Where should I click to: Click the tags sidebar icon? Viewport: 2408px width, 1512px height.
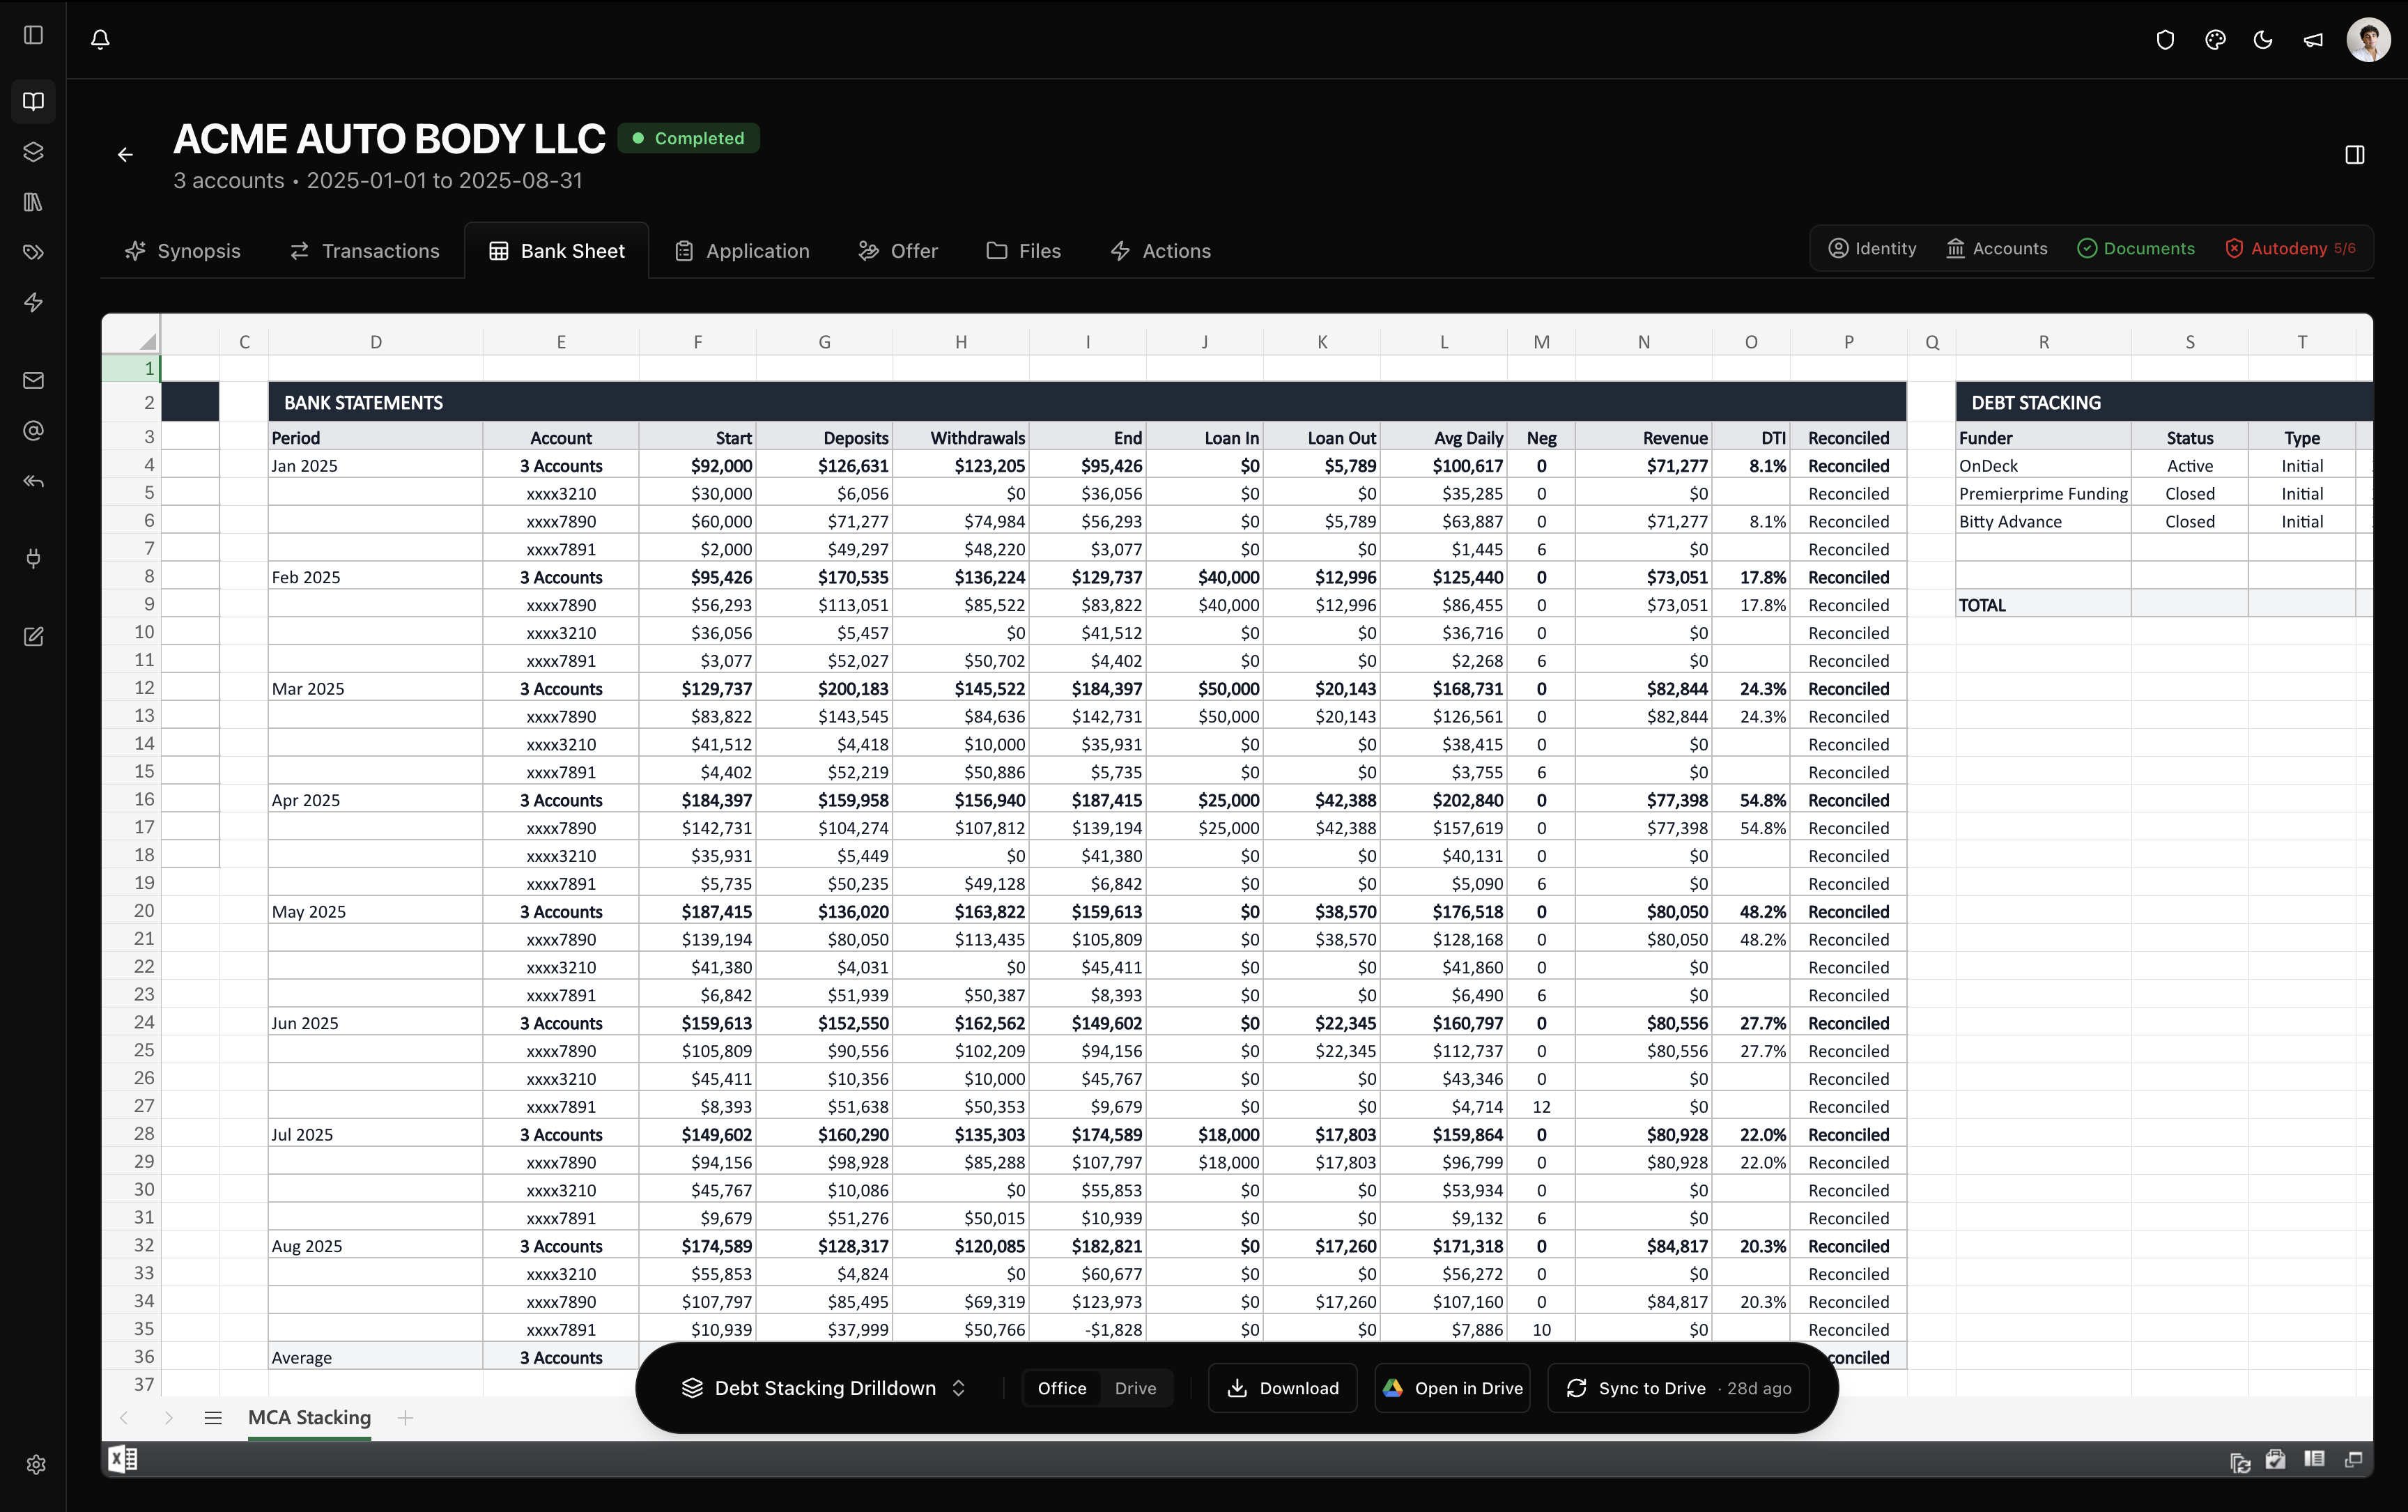pos(33,252)
